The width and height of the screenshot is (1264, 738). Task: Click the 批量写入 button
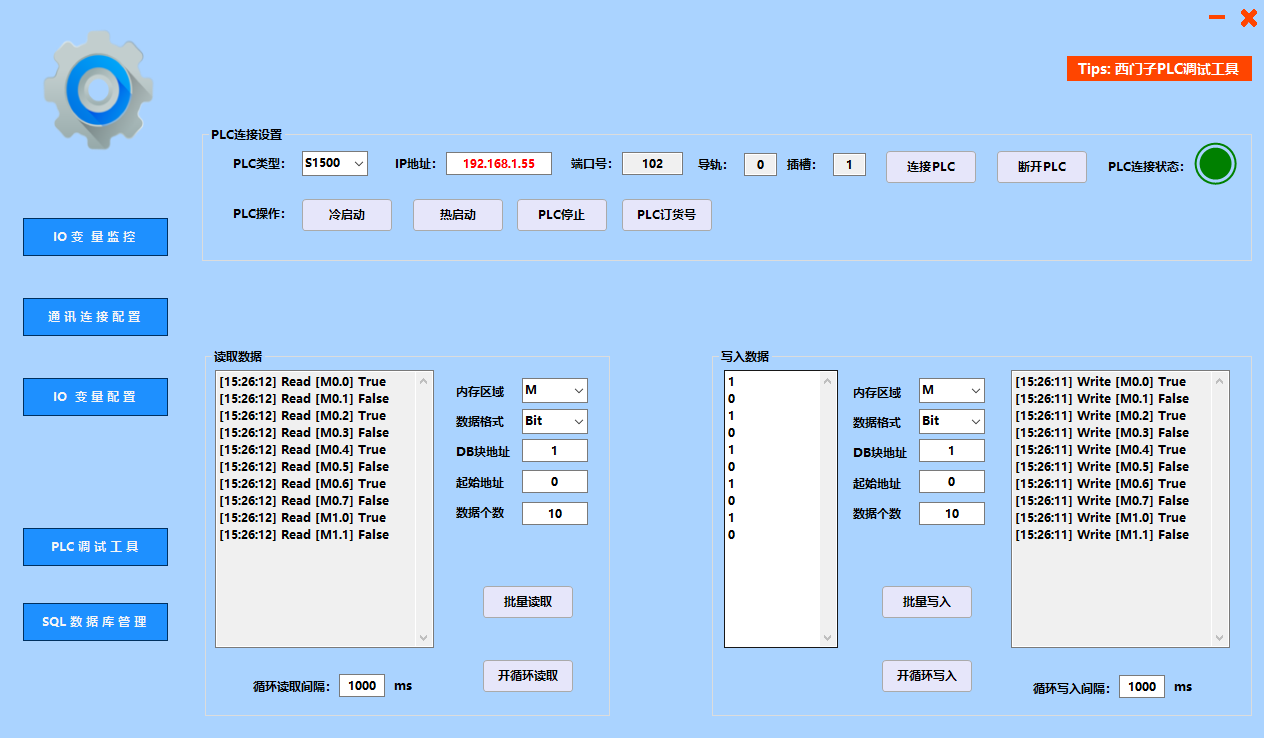point(927,602)
